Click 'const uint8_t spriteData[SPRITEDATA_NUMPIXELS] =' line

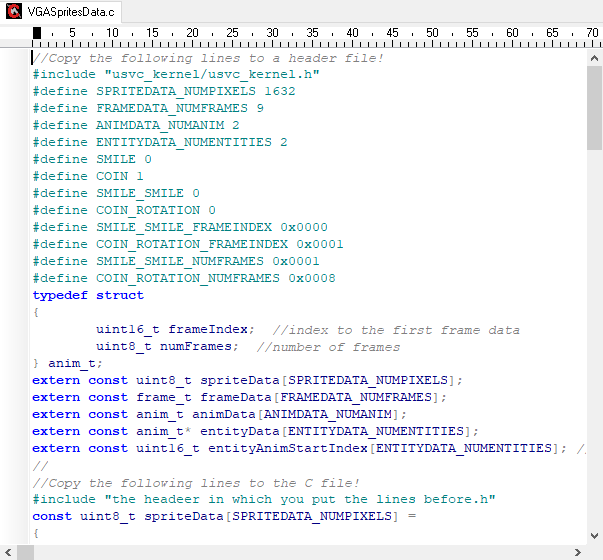coord(224,516)
